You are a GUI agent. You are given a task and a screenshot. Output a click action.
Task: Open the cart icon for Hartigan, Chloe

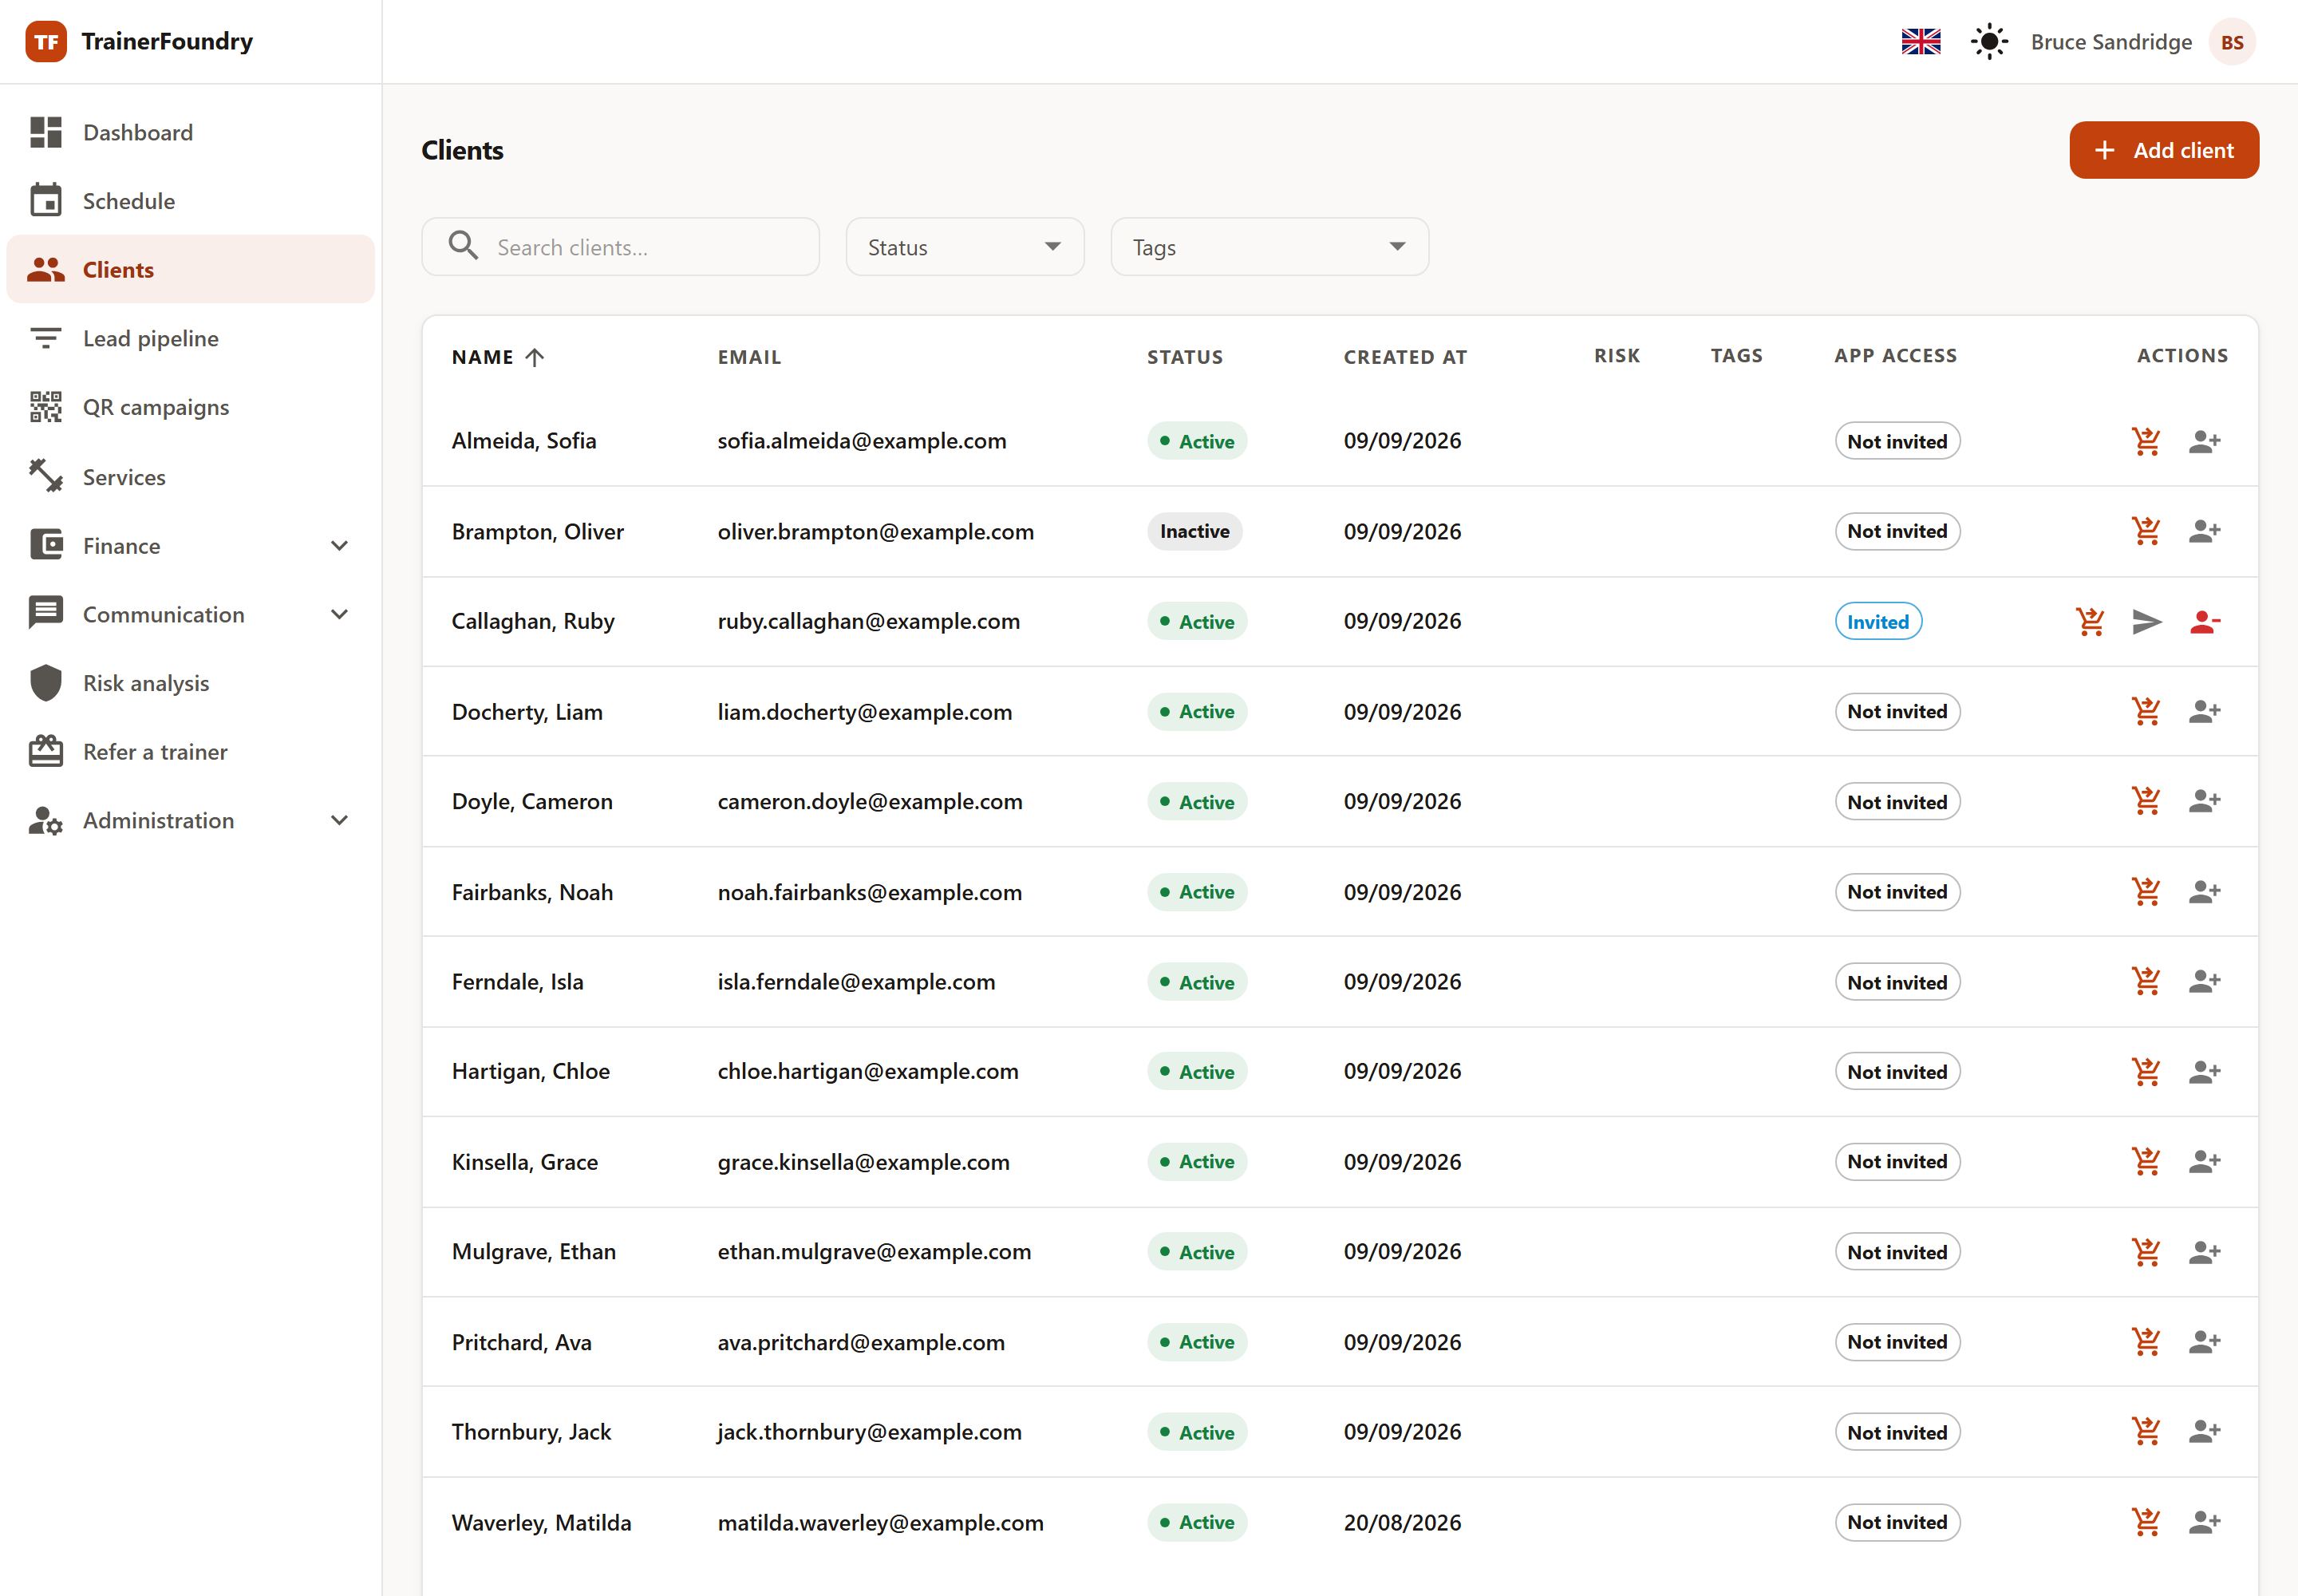pos(2146,1071)
